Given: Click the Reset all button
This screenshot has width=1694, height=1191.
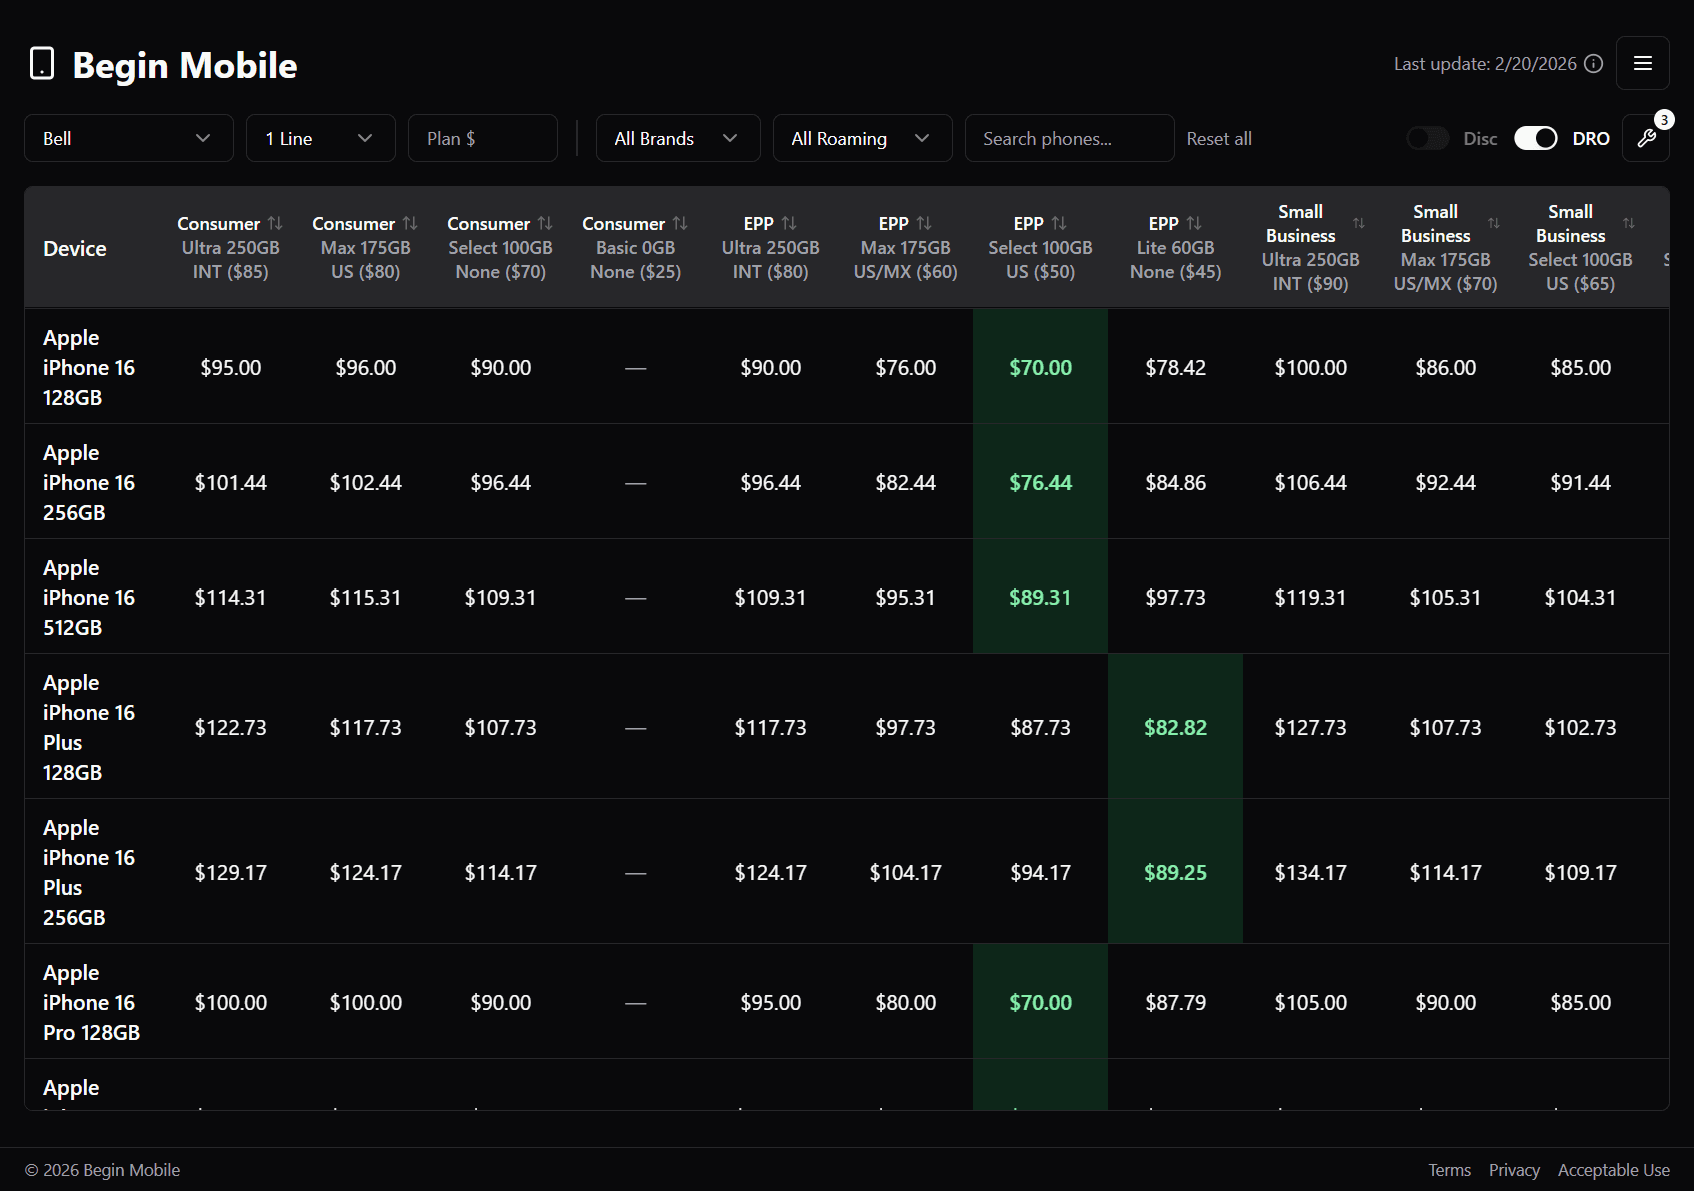Looking at the screenshot, I should pos(1219,138).
